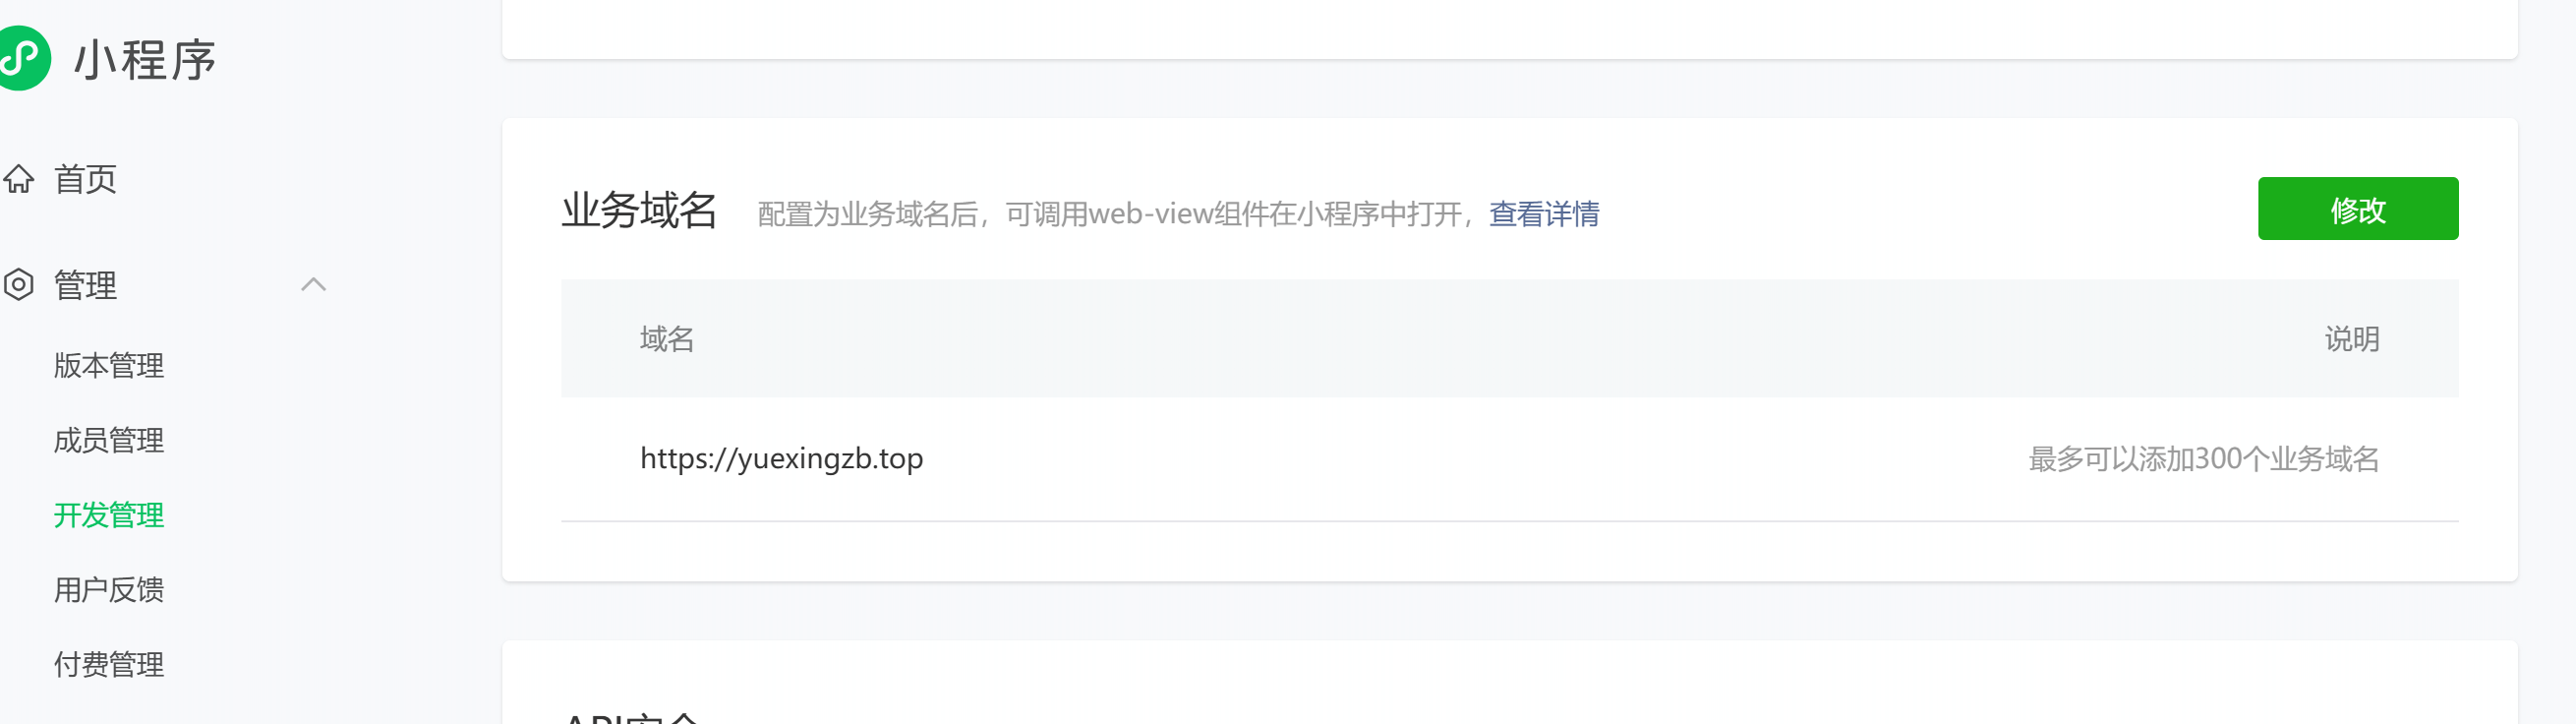Click the https://yuexingzb.top domain entry
The width and height of the screenshot is (2576, 724).
pyautogui.click(x=781, y=459)
